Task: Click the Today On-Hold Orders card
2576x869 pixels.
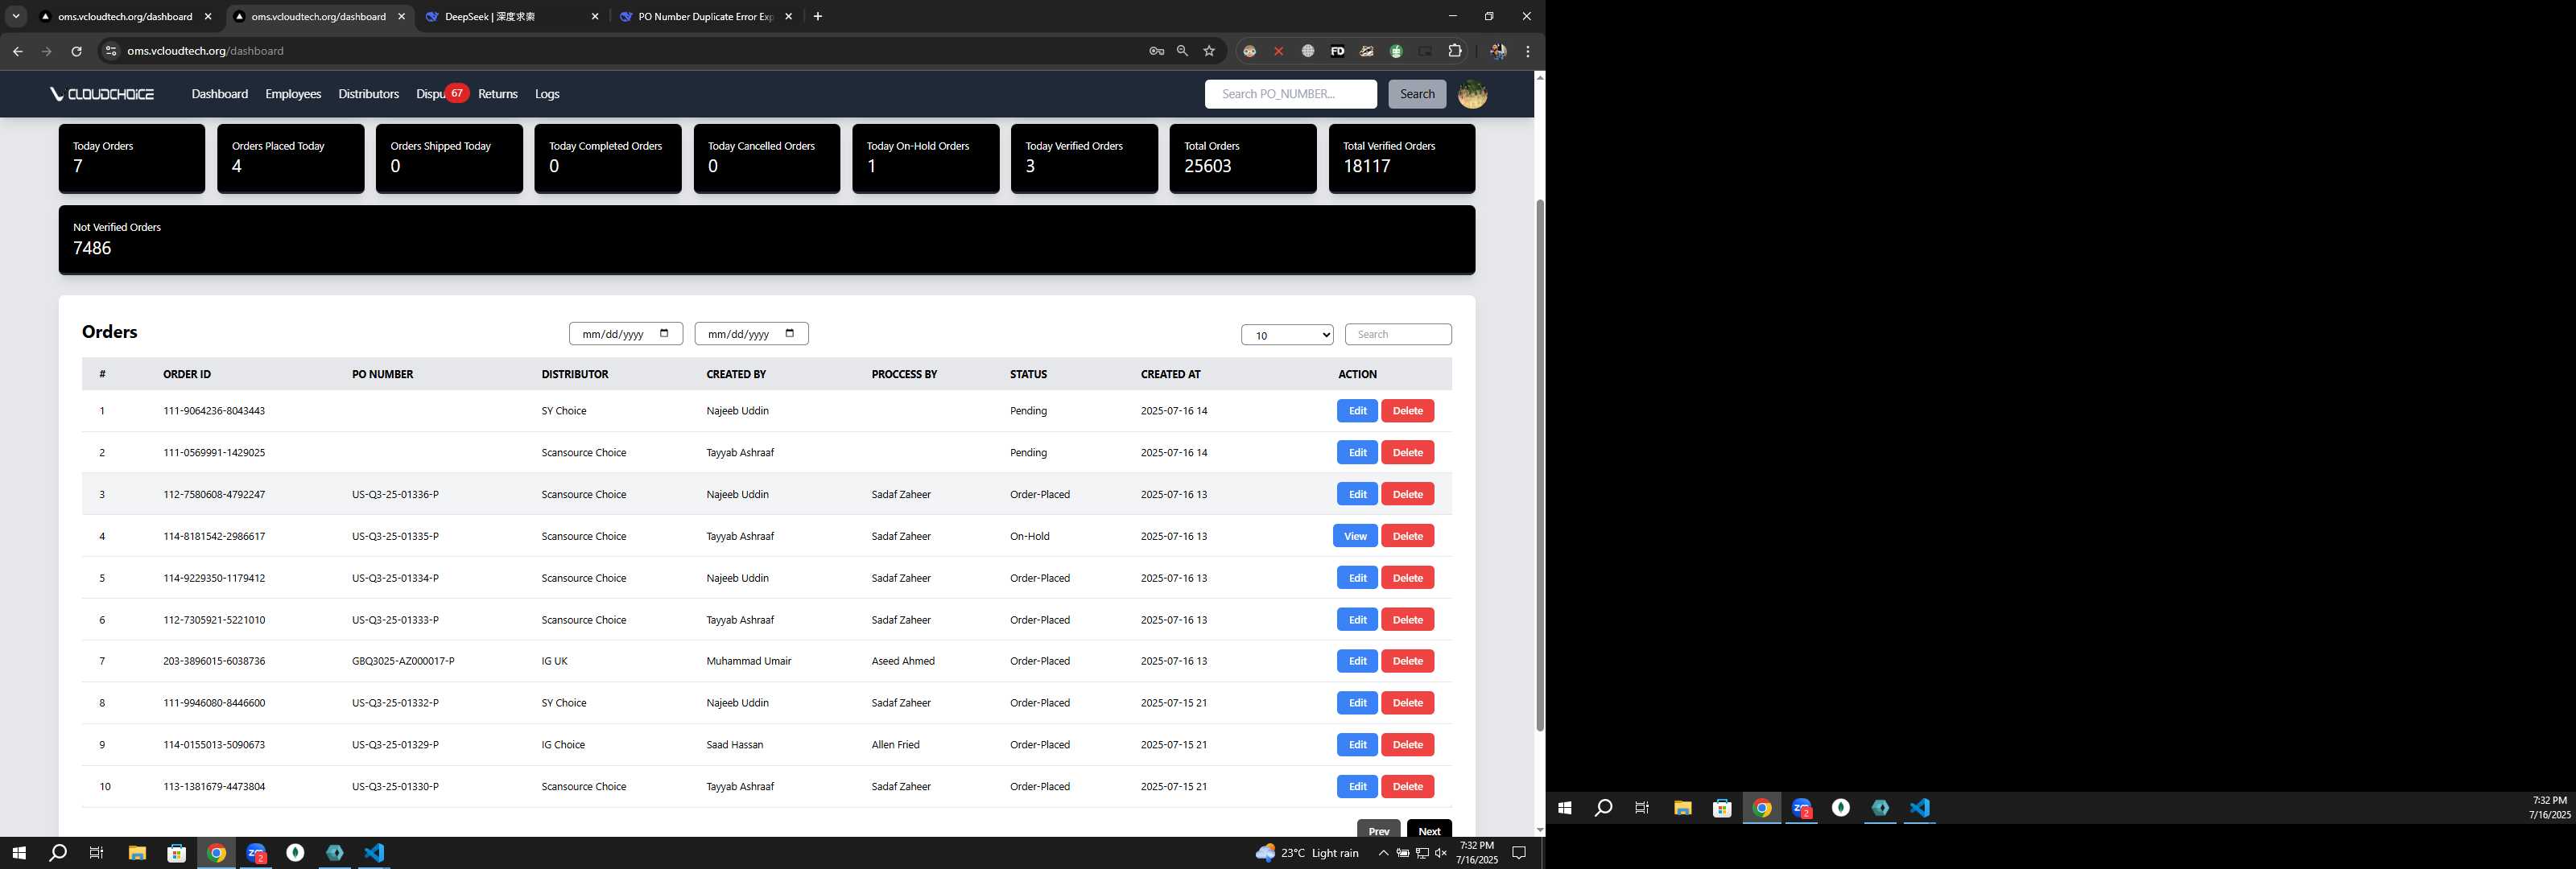Action: (925, 158)
